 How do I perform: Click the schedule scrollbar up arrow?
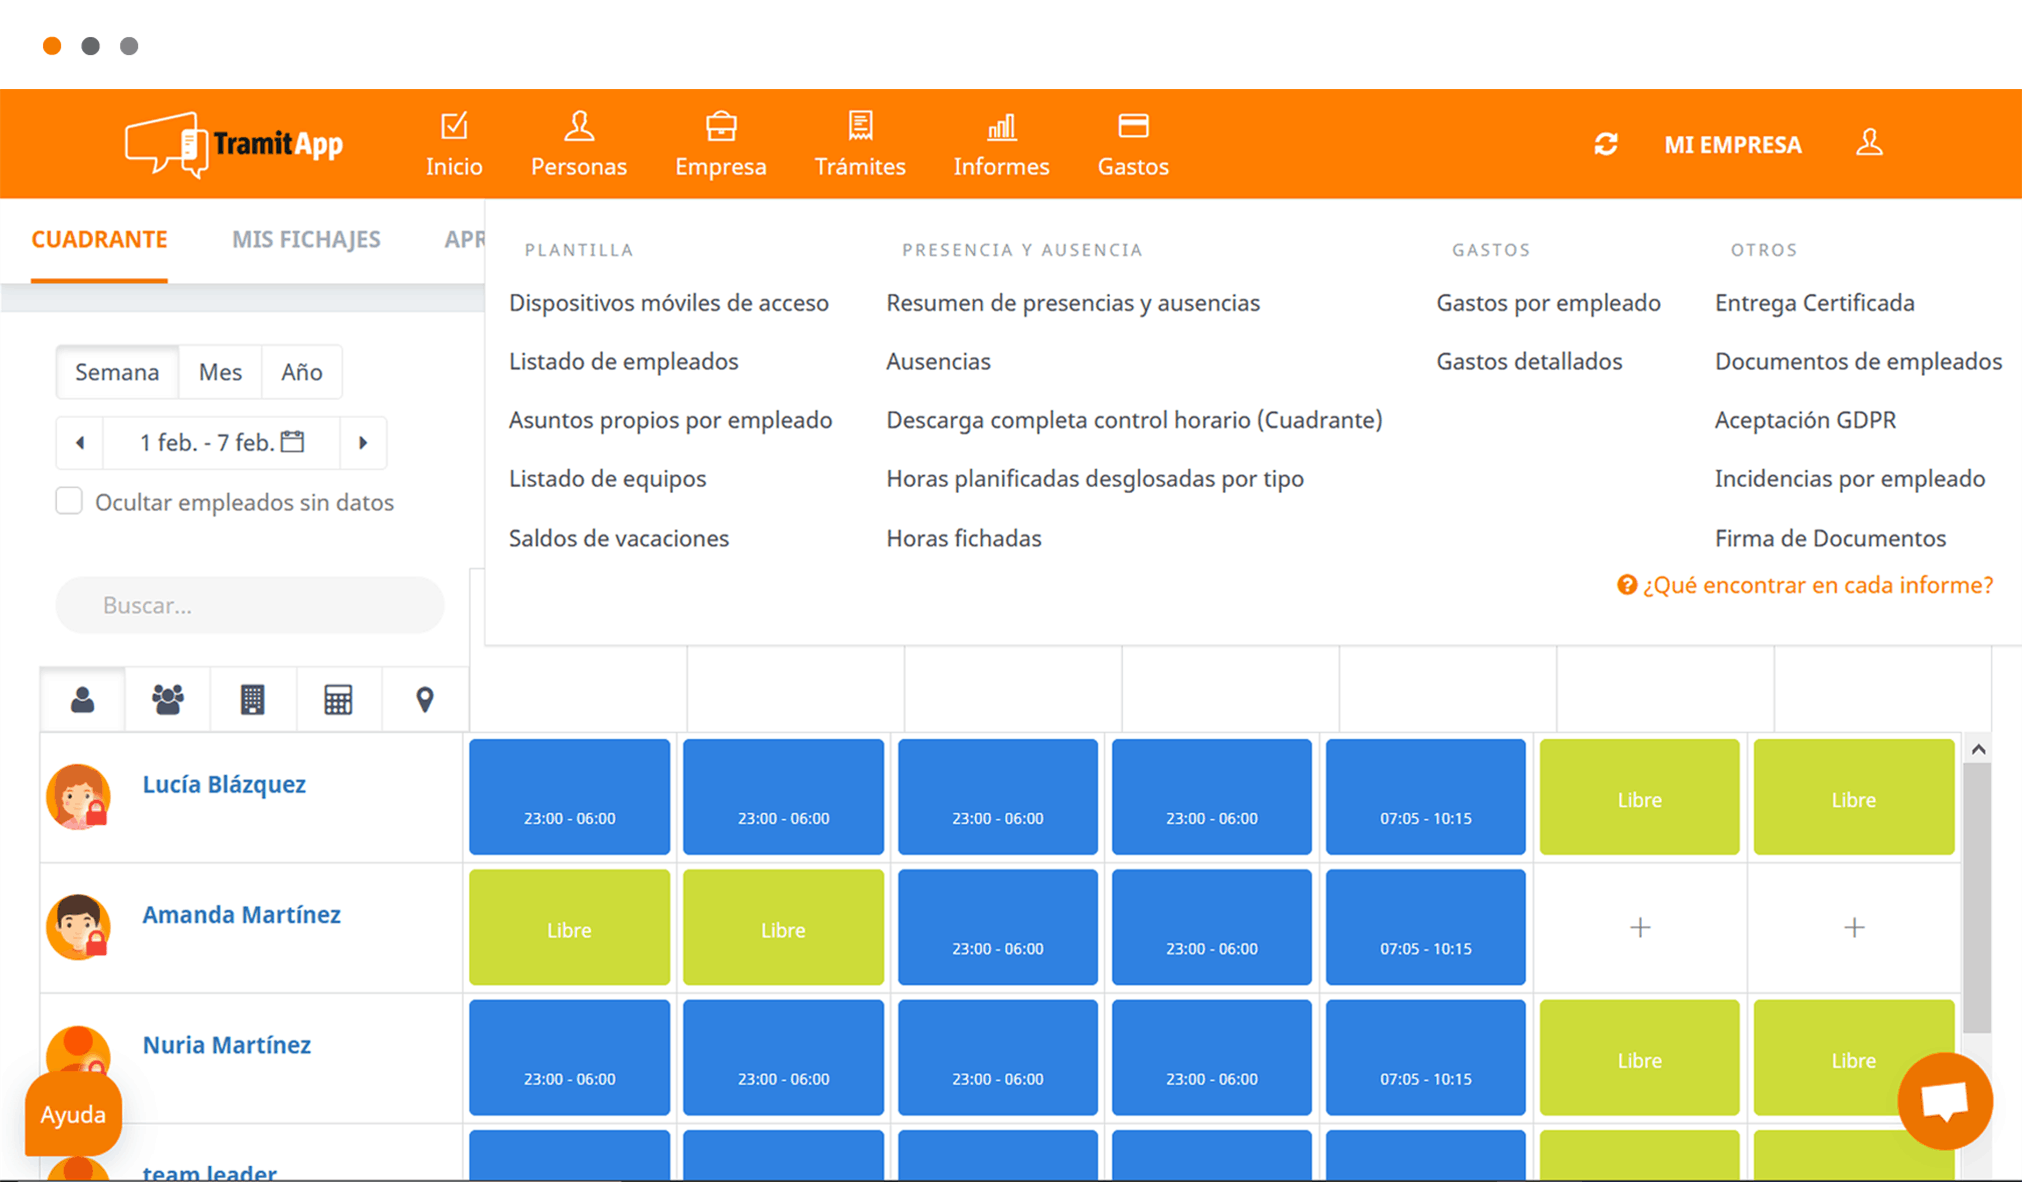pyautogui.click(x=1978, y=749)
